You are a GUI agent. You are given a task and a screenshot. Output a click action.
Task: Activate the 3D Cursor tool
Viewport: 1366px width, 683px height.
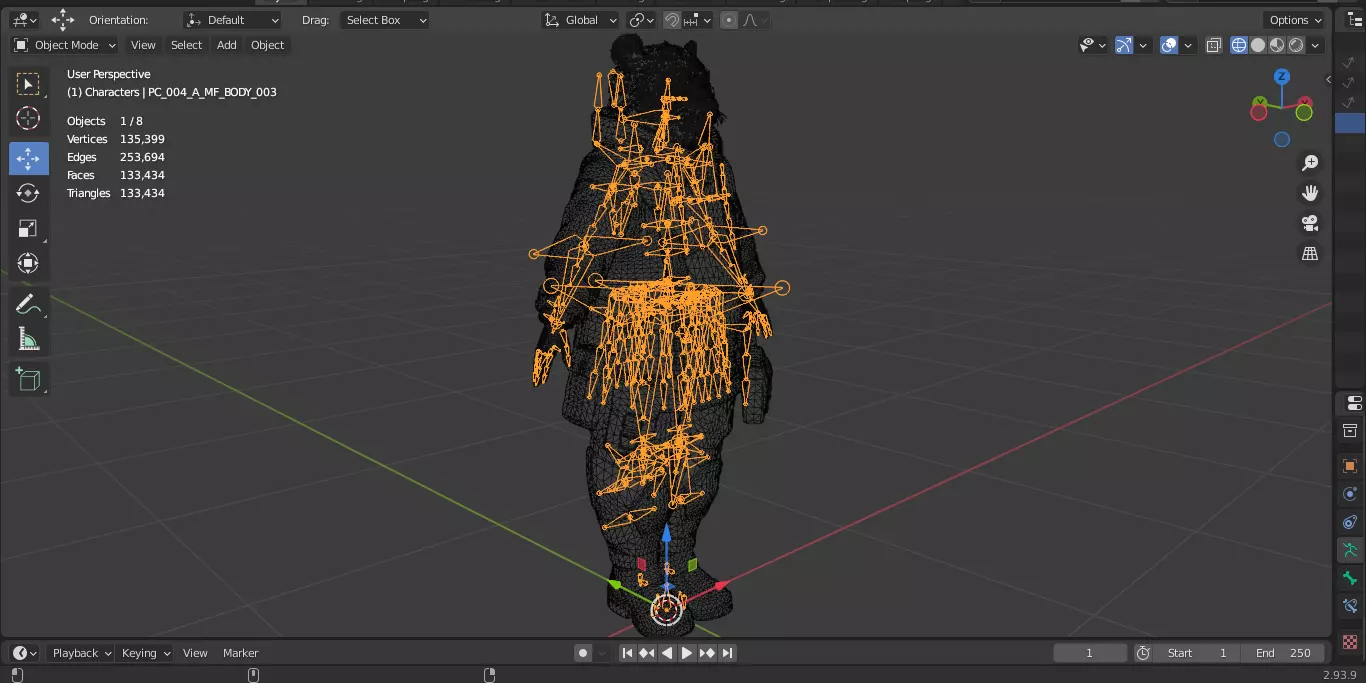click(28, 118)
